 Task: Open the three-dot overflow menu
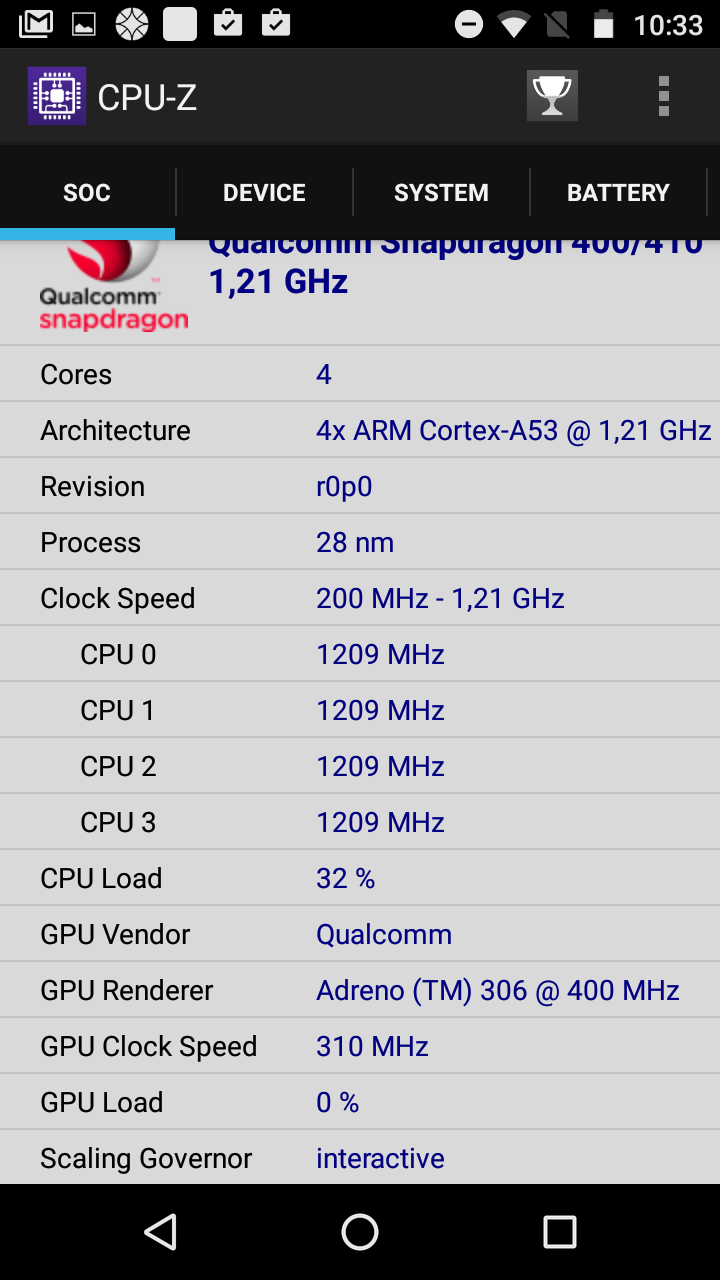(663, 96)
